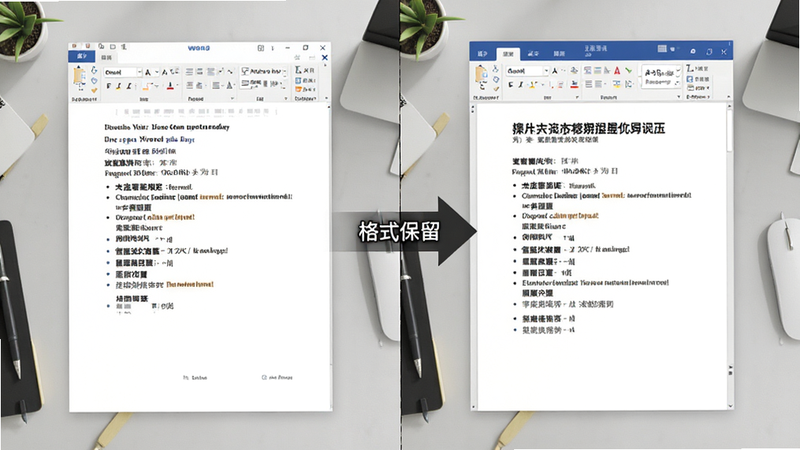This screenshot has height=450, width=800.
Task: Open the highlight color dropdown, left window
Action: coord(157,86)
